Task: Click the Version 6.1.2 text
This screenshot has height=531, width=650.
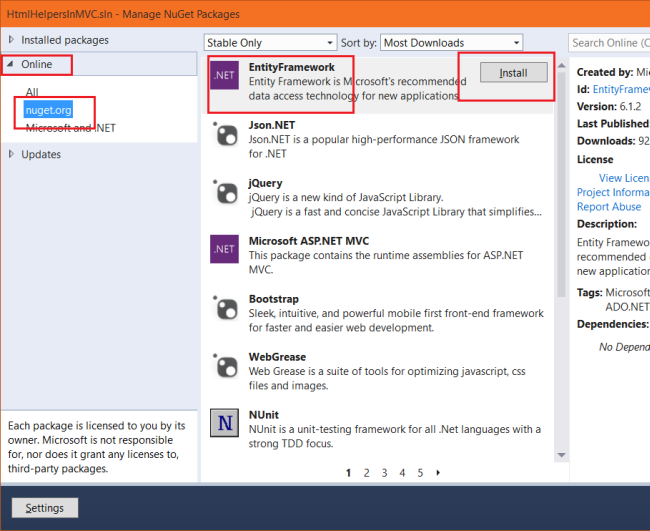Action: point(609,107)
